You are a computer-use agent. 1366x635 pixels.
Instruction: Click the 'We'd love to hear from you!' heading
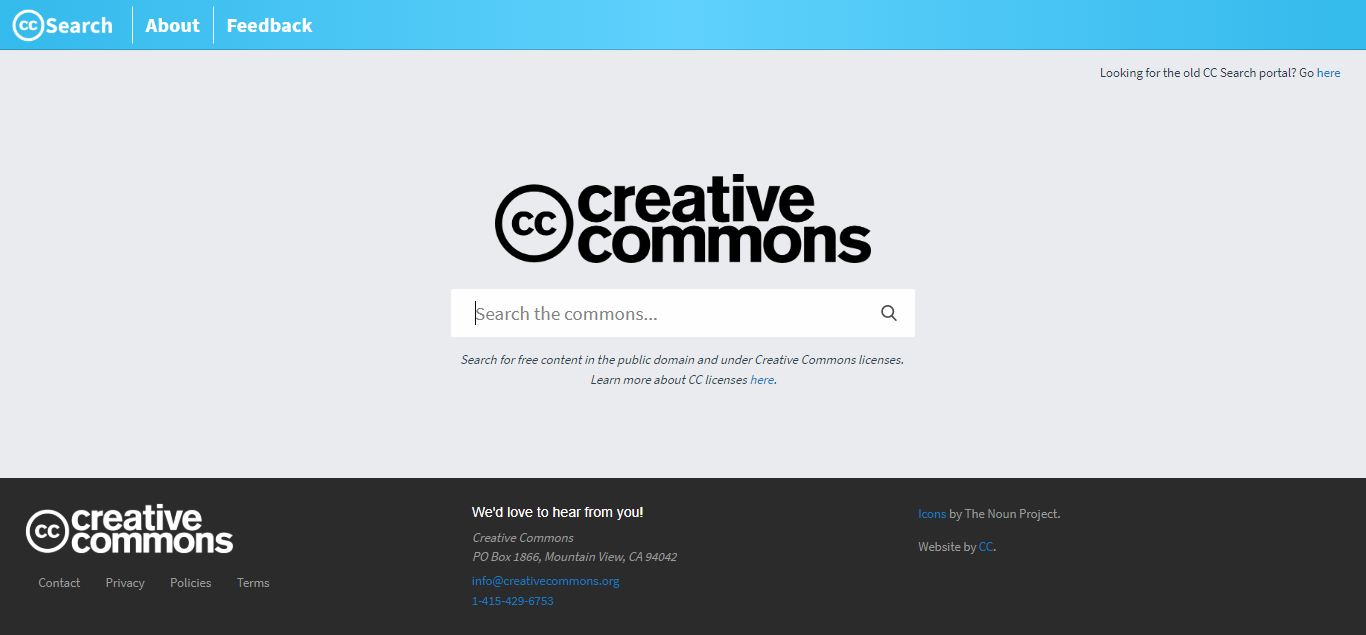pyautogui.click(x=558, y=512)
